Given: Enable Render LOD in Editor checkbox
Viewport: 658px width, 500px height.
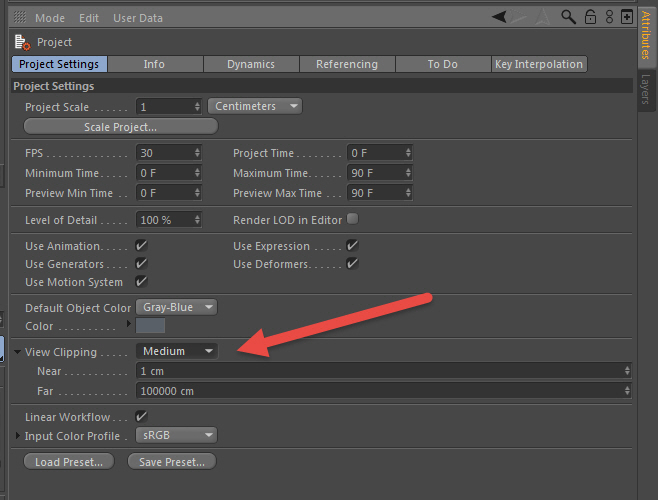Looking at the screenshot, I should coord(352,219).
